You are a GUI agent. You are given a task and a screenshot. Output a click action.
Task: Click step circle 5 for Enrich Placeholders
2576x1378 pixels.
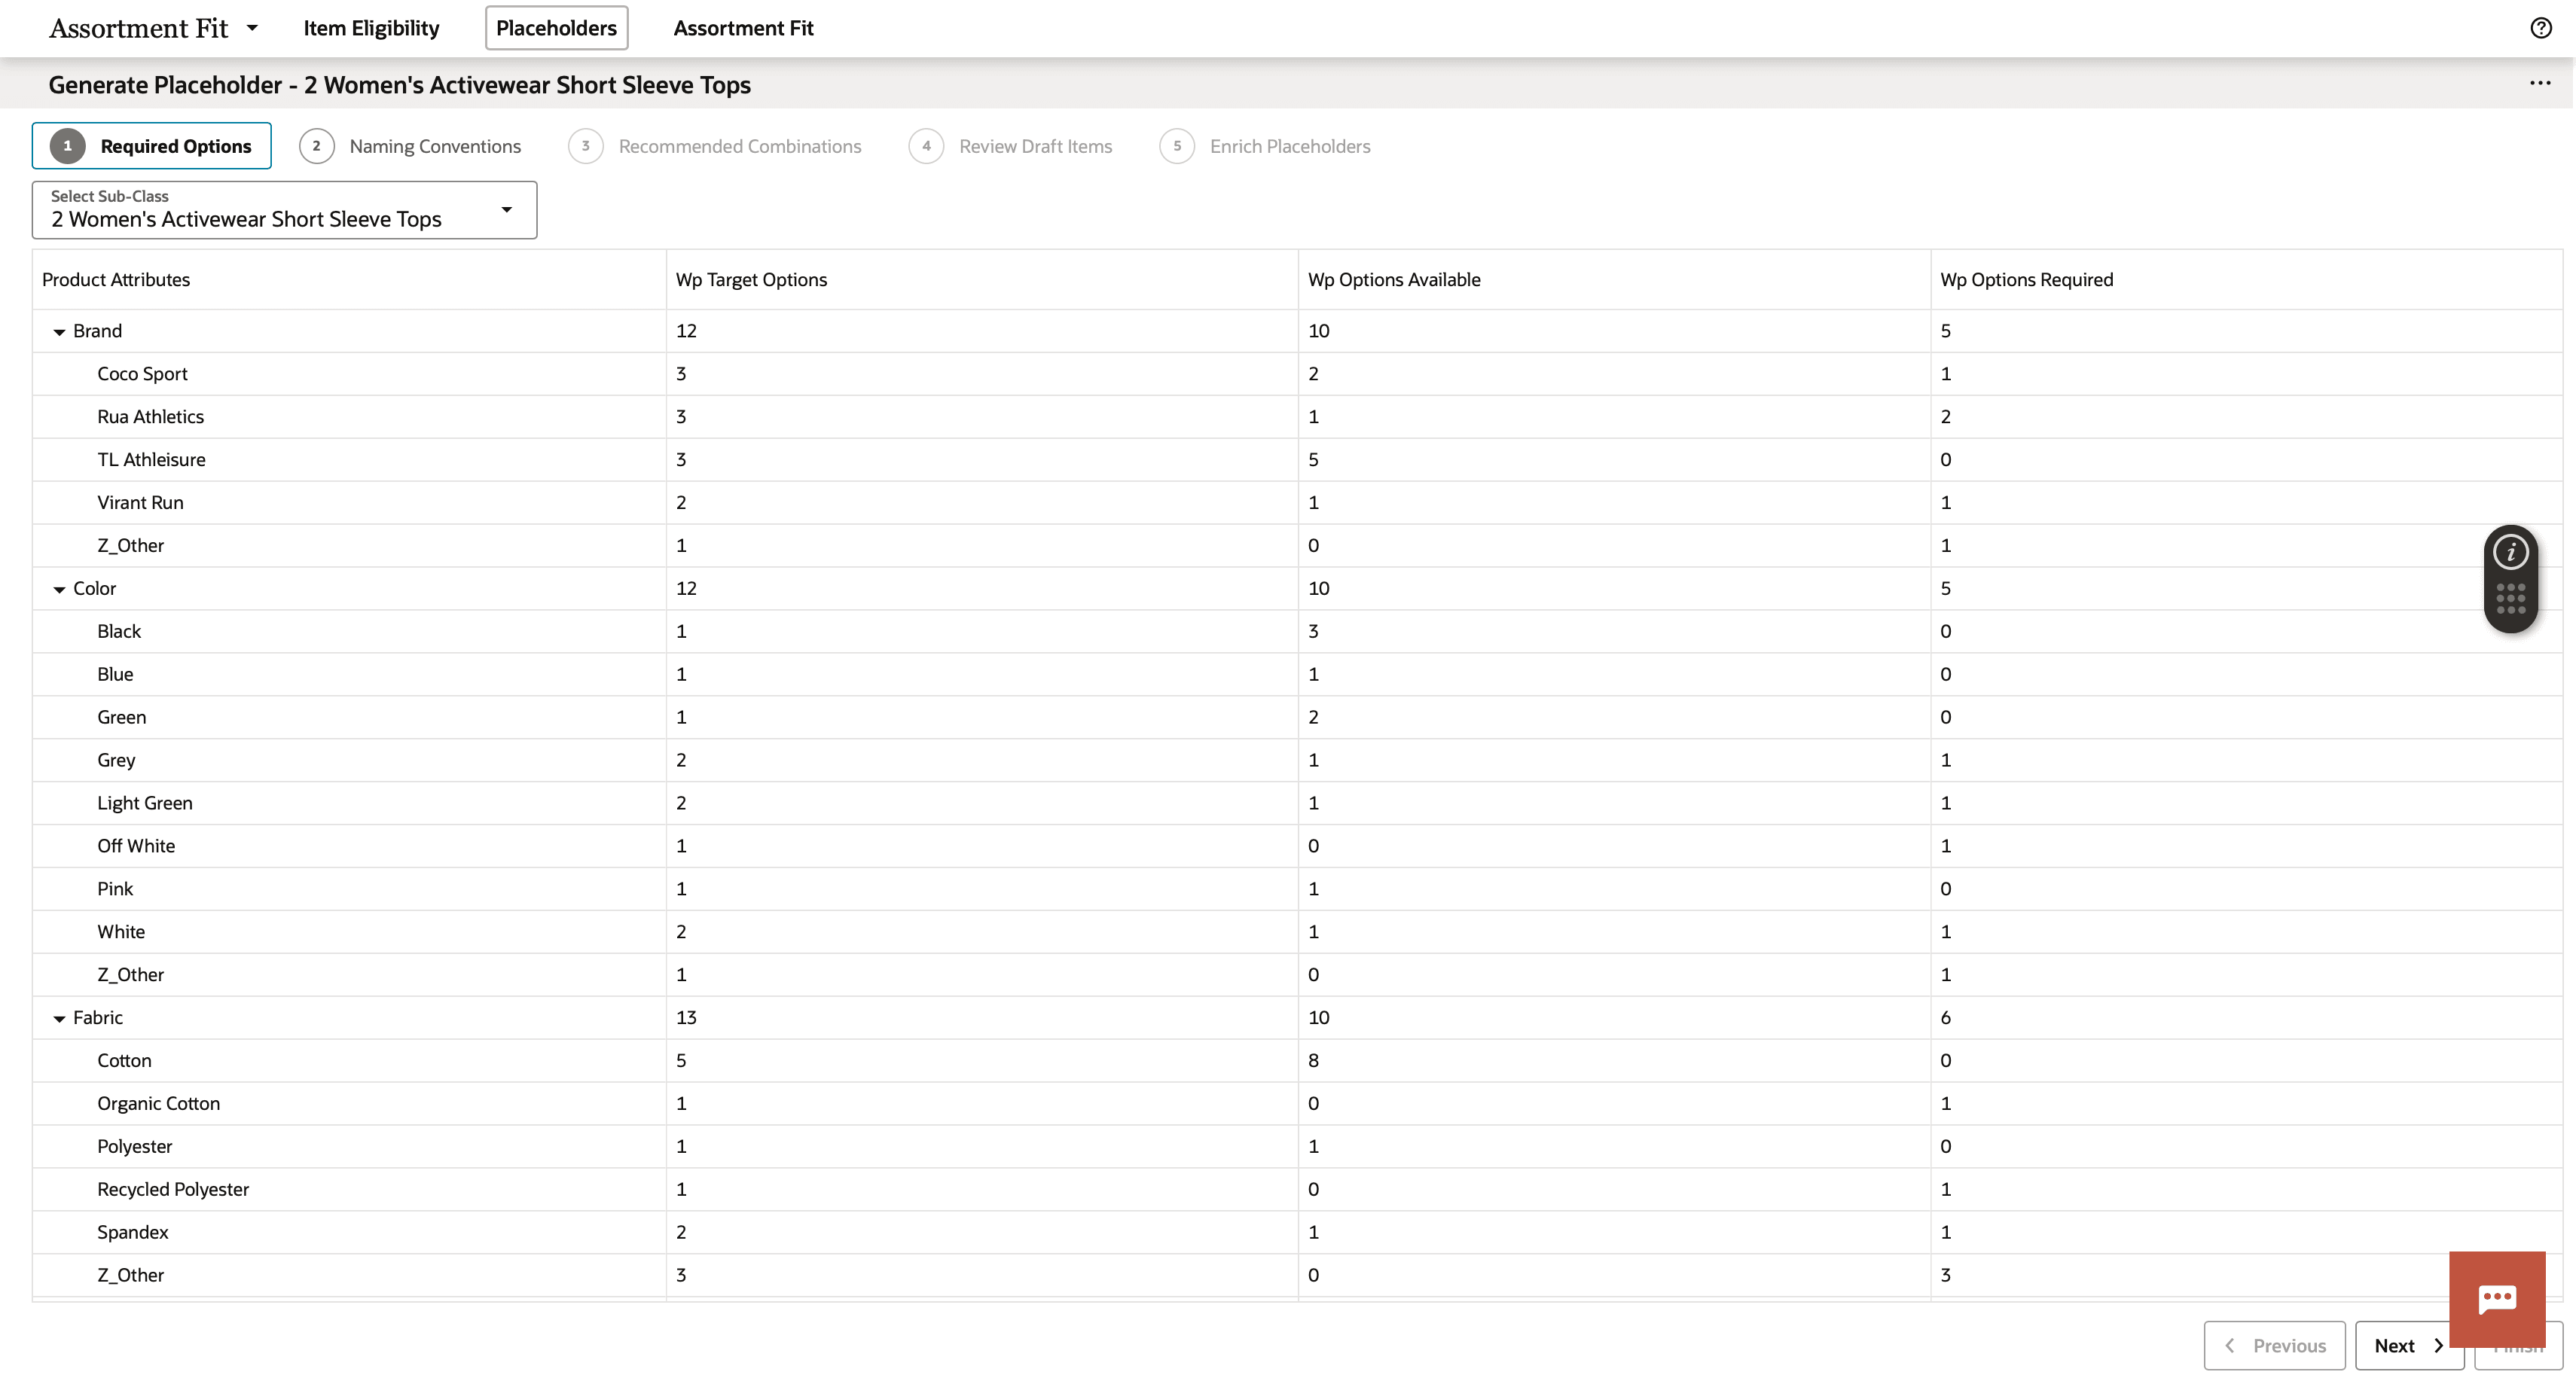click(1177, 146)
